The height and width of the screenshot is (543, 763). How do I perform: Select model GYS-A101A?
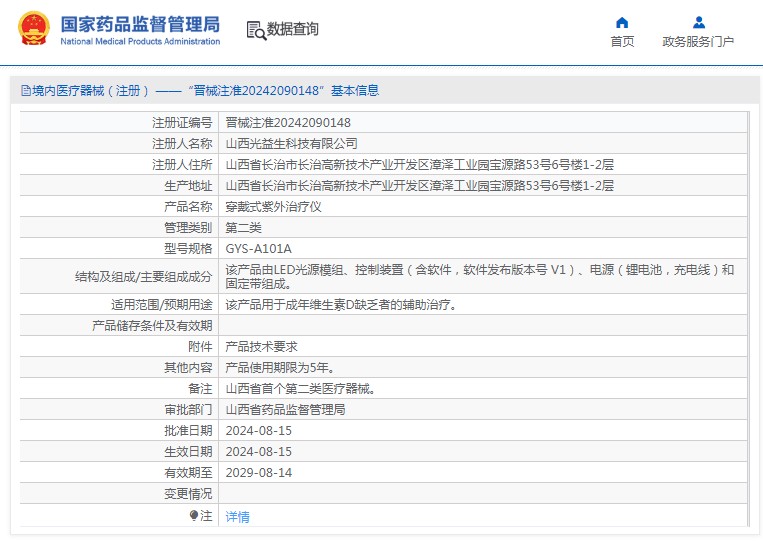(258, 249)
